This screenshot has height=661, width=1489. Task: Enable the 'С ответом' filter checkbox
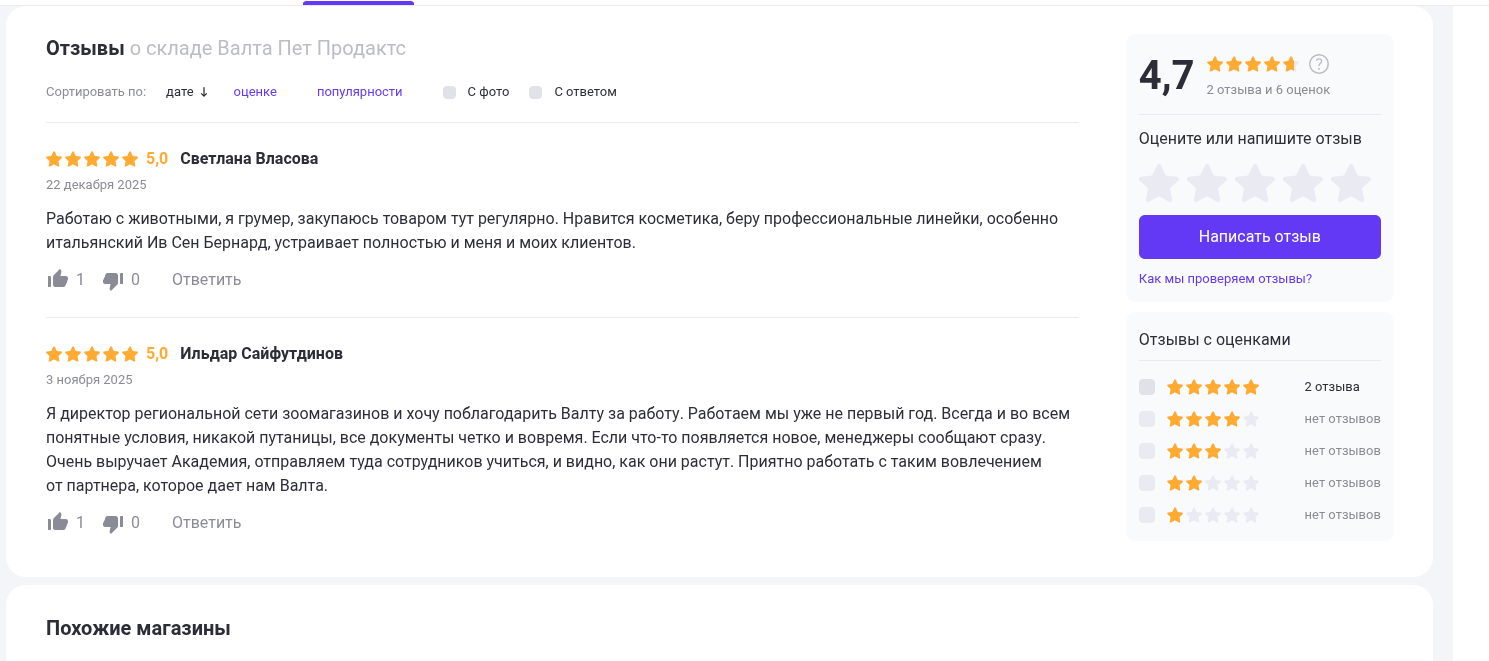[x=536, y=92]
